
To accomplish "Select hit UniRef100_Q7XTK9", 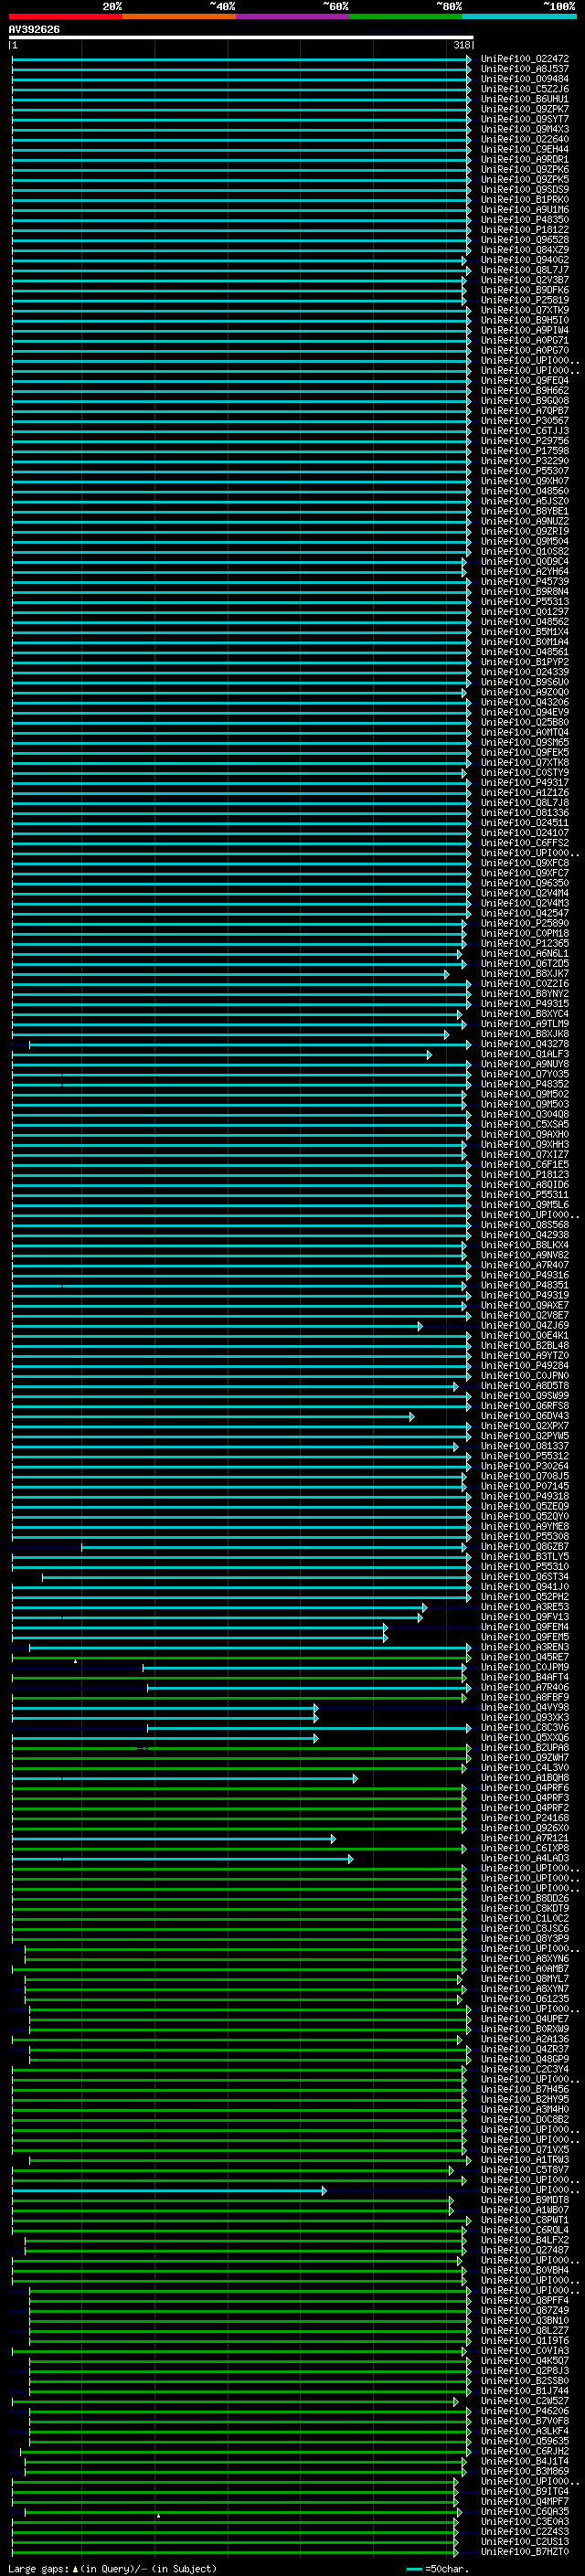I will click(x=524, y=310).
